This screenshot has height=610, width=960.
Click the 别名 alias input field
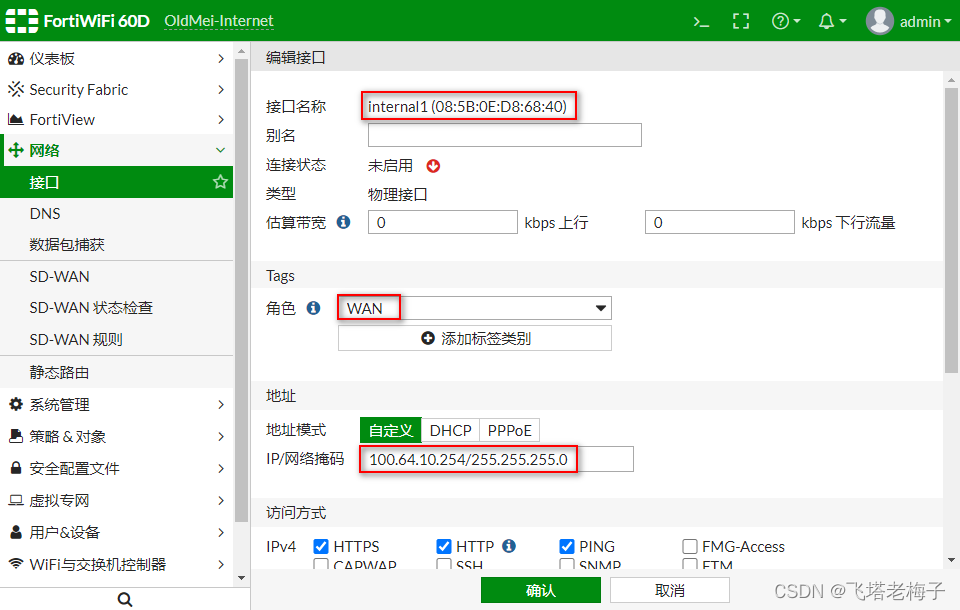[504, 135]
